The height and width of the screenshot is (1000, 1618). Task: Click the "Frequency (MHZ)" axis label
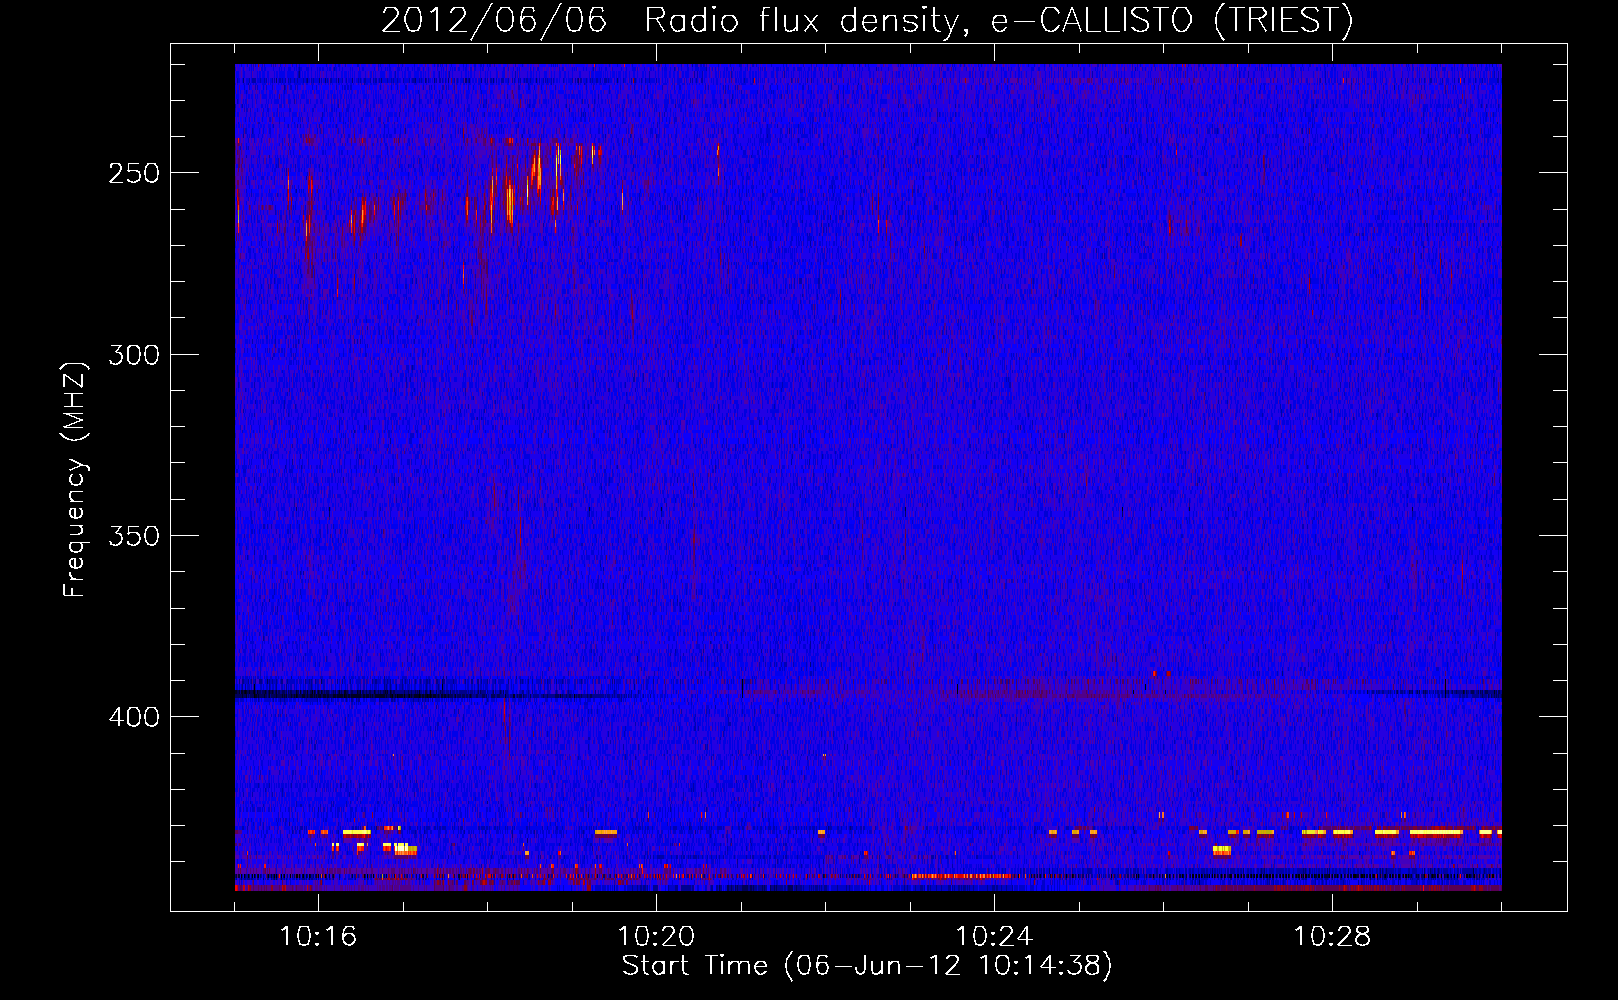click(x=75, y=479)
